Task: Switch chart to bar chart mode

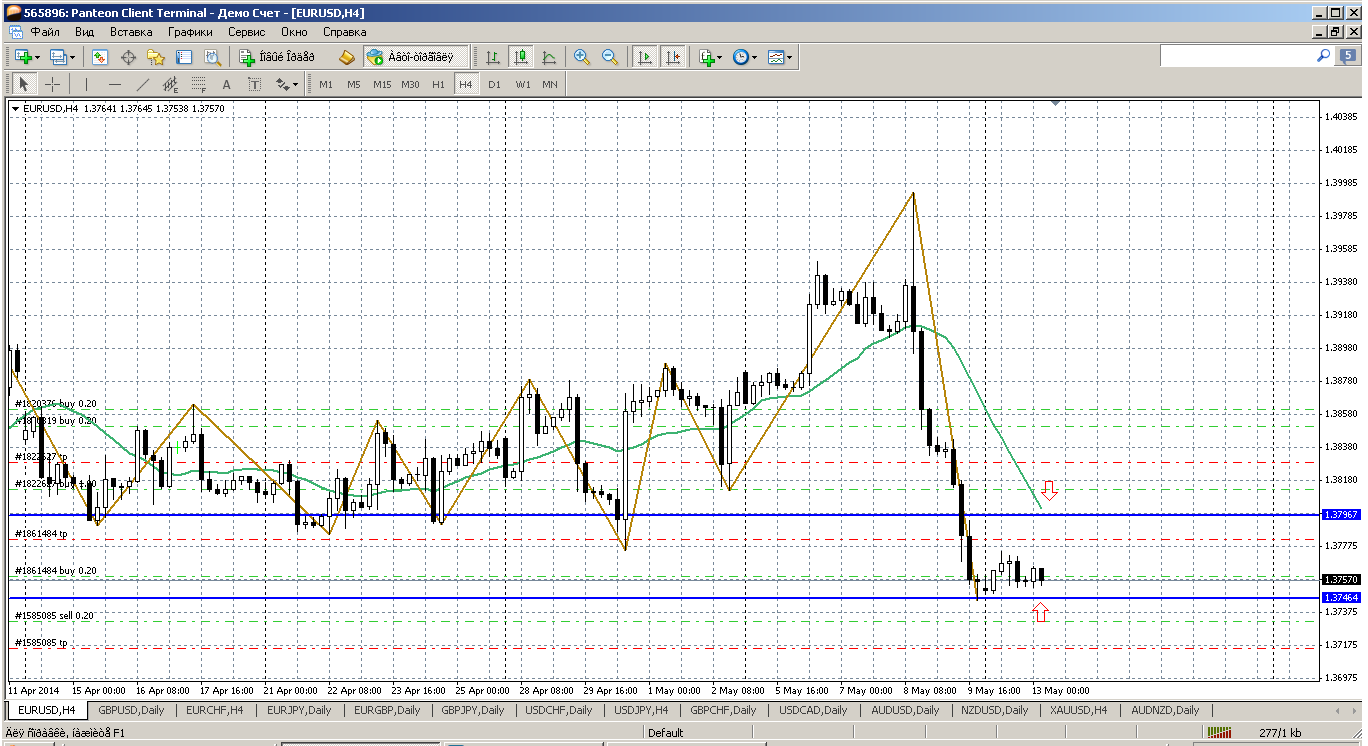Action: (493, 57)
